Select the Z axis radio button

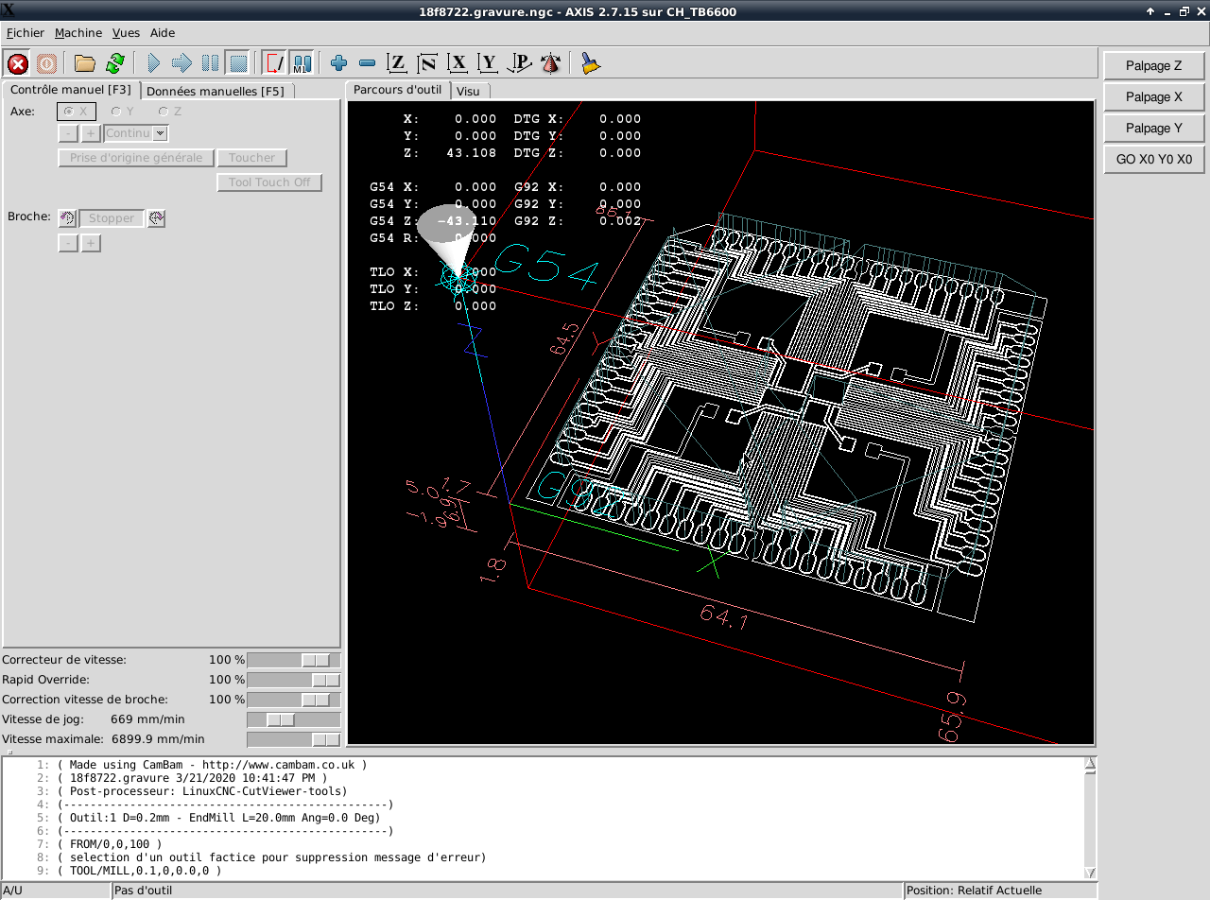163,112
